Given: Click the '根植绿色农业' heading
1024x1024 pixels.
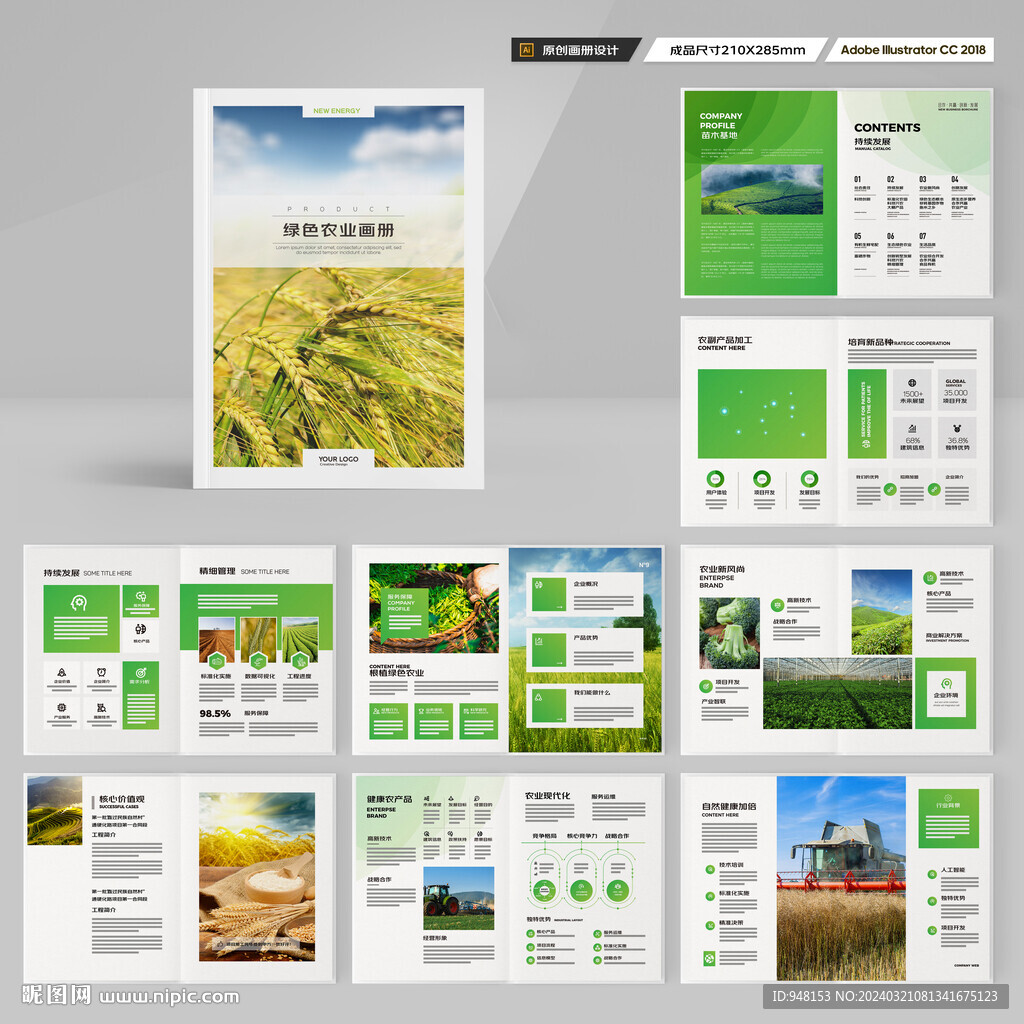Looking at the screenshot, I should tap(396, 673).
